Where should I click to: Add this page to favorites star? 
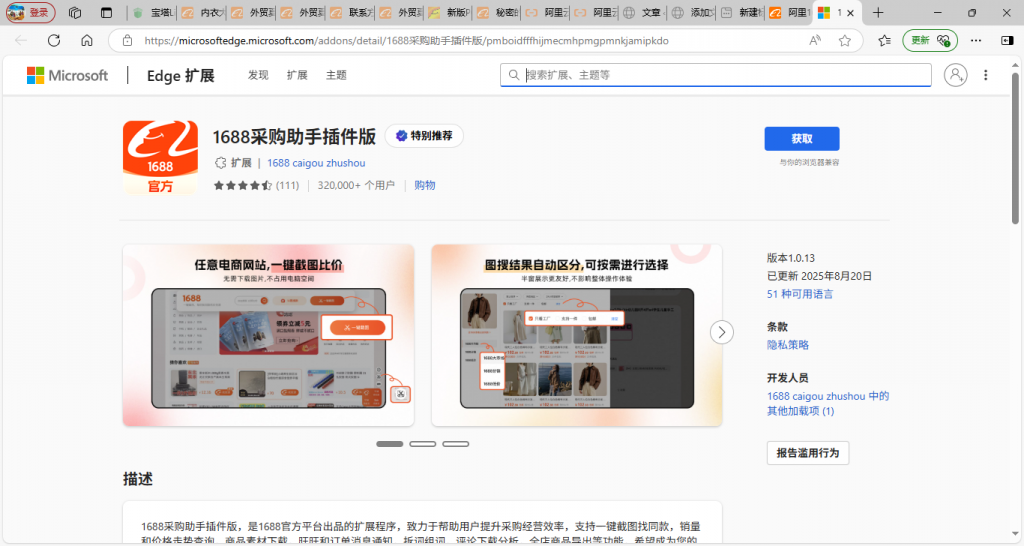coord(844,40)
